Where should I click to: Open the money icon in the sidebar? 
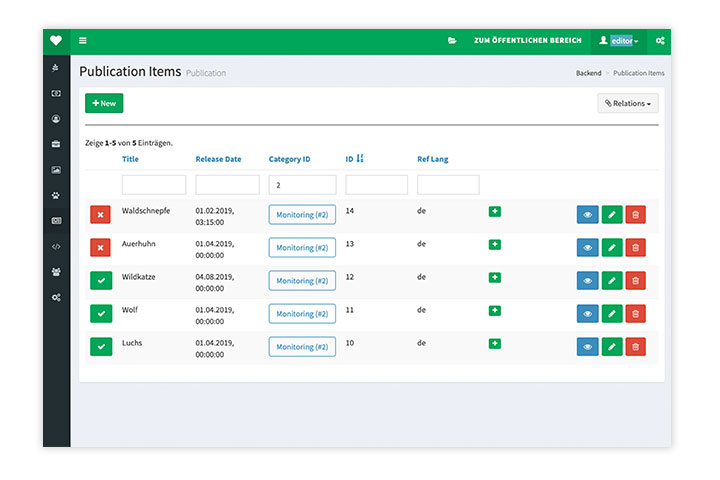pos(56,93)
